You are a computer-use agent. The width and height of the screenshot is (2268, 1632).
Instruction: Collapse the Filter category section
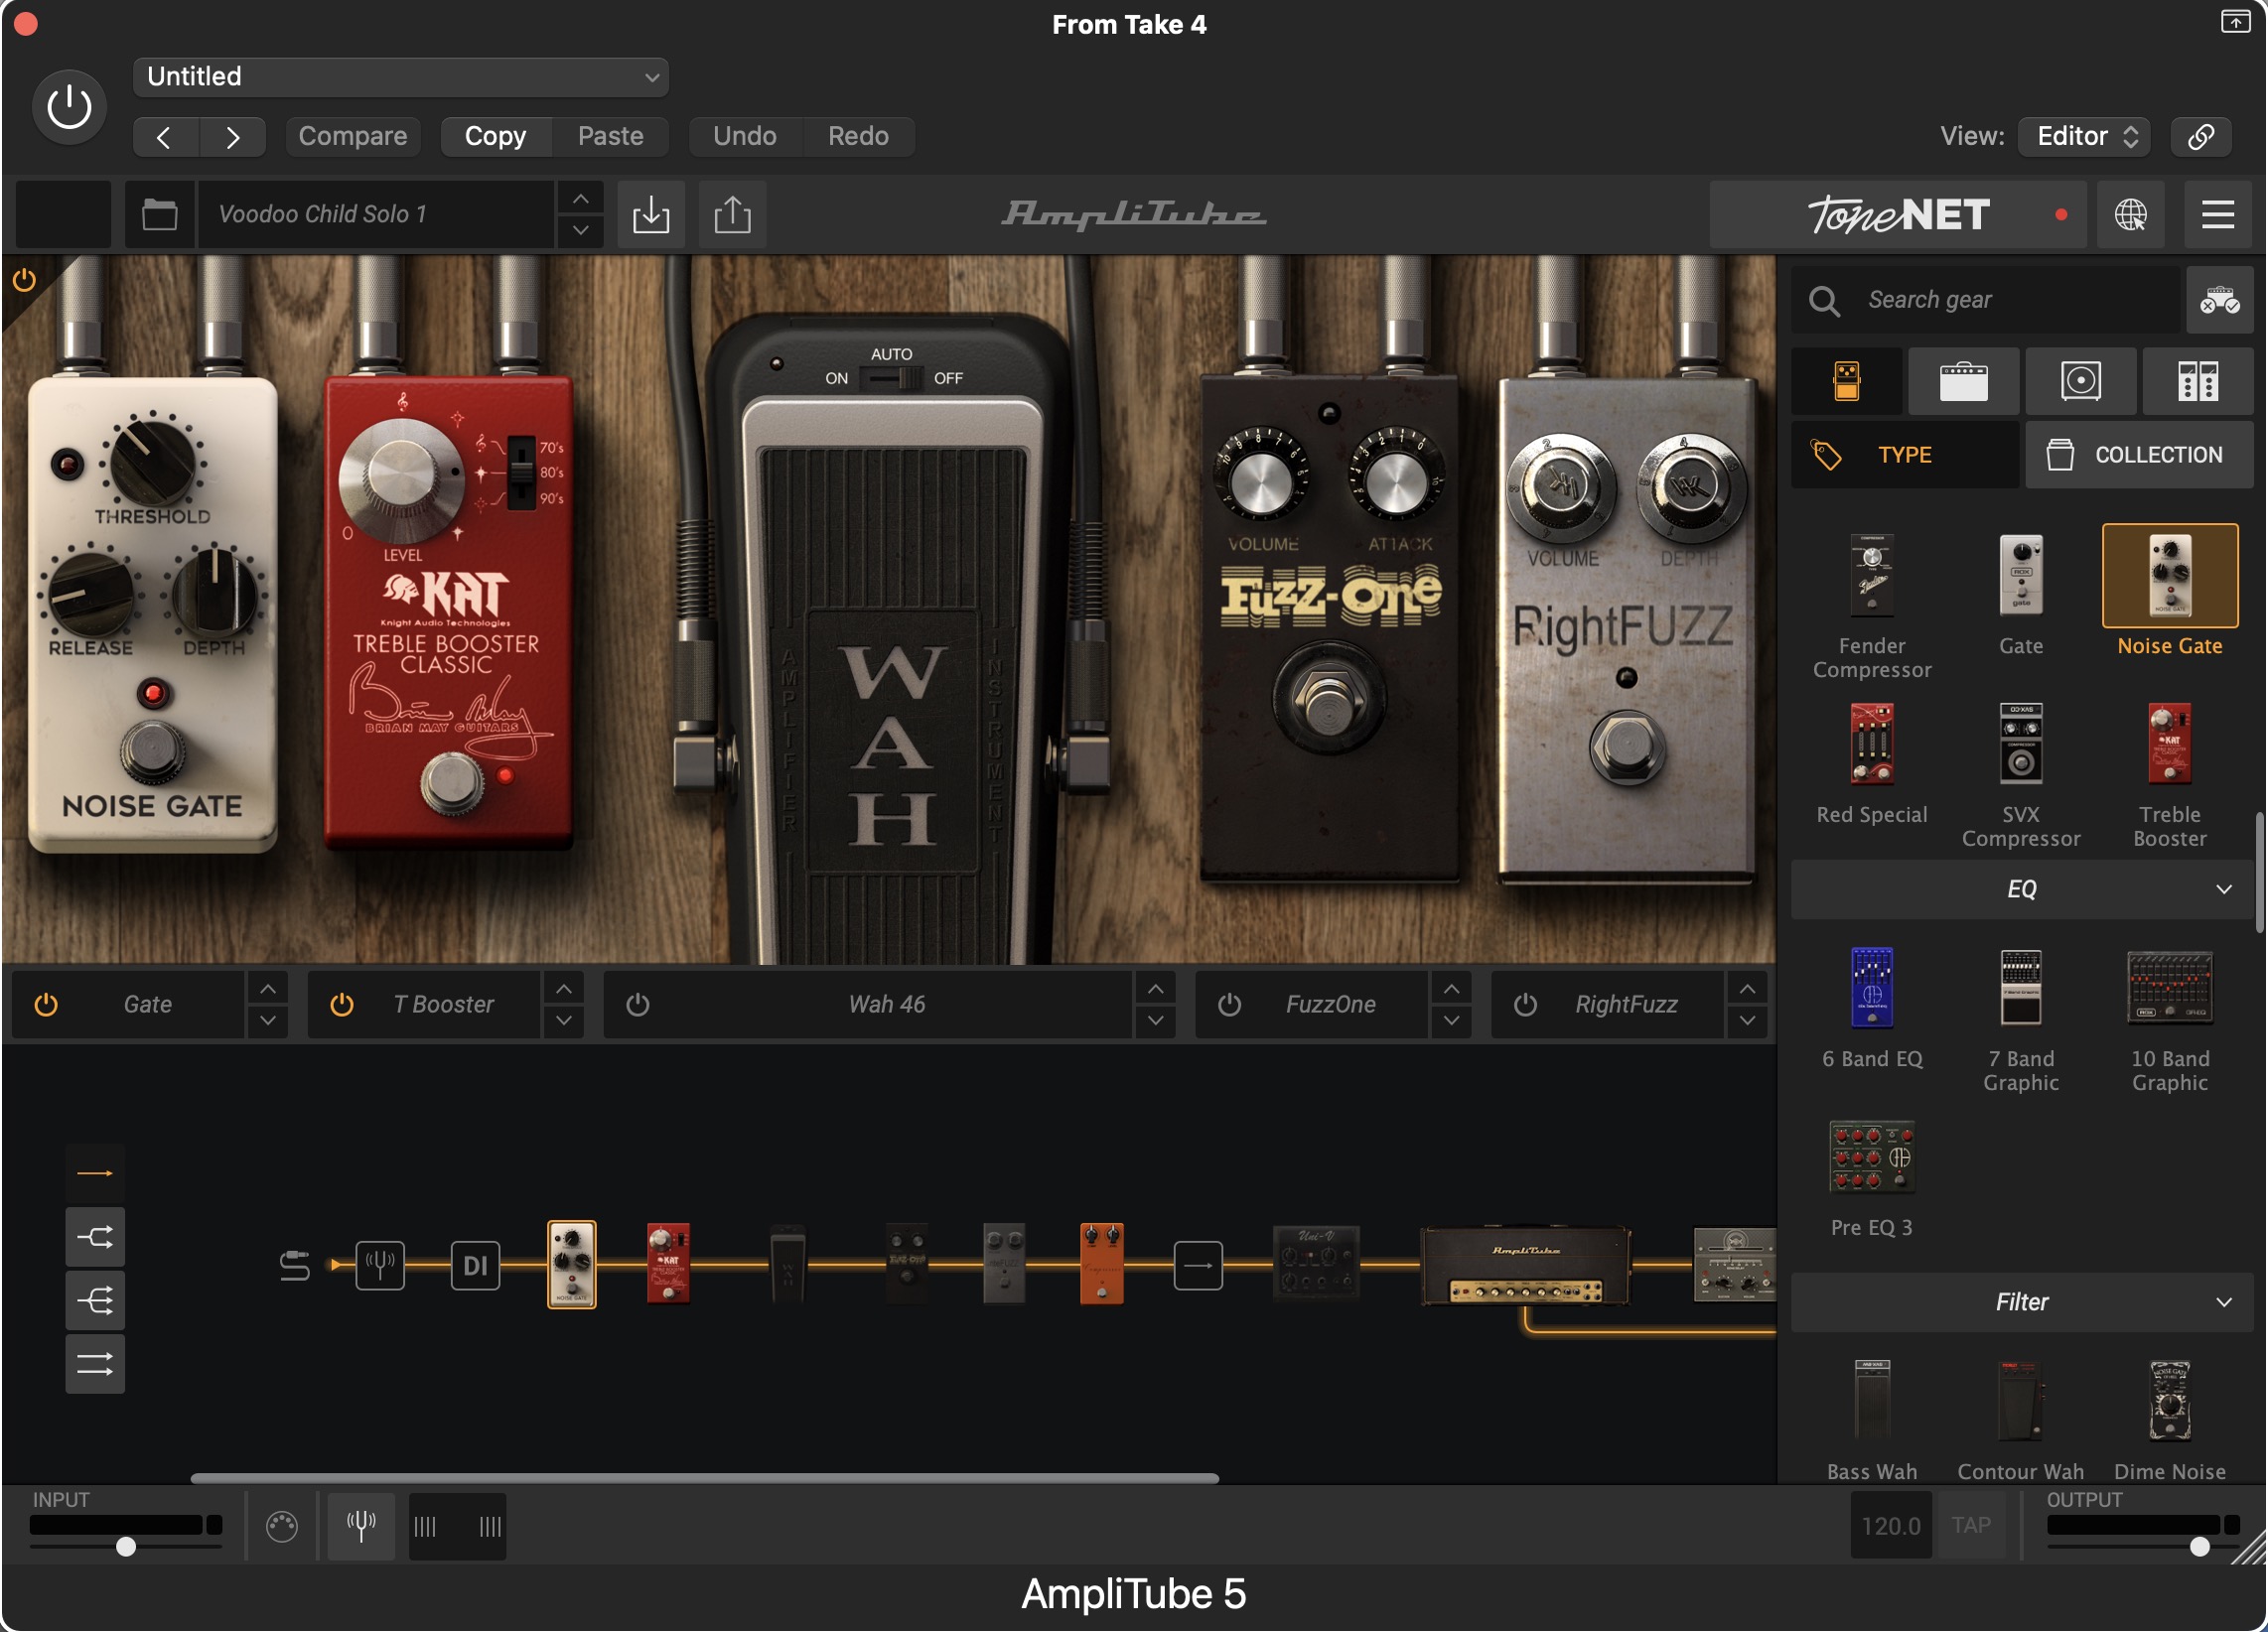(x=2020, y=1302)
